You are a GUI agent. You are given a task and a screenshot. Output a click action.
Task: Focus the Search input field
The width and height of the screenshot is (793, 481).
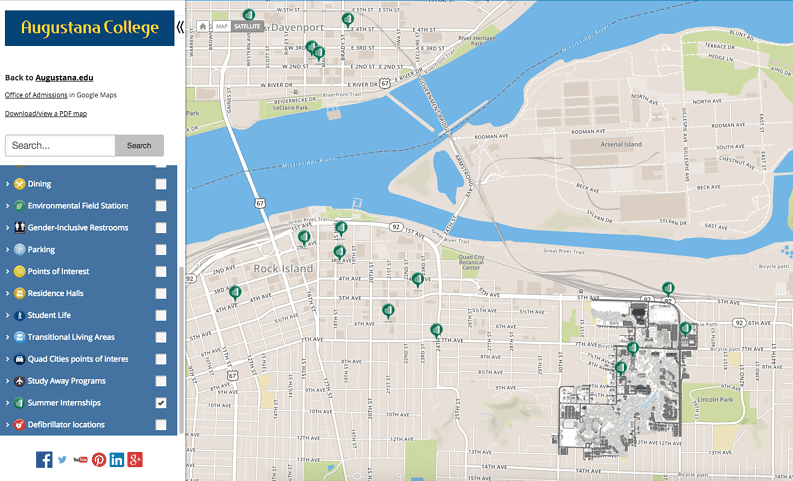[60, 146]
